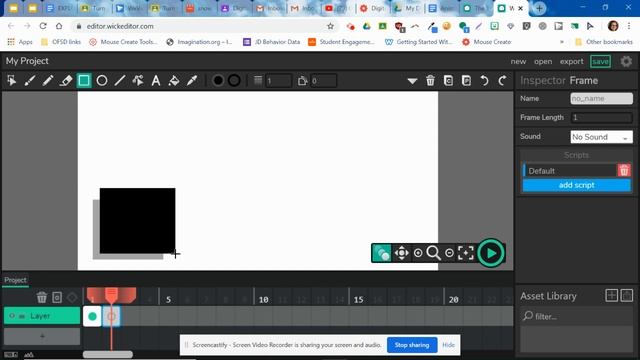Select the Fill bucket tool
The width and height of the screenshot is (640, 360).
[x=174, y=80]
